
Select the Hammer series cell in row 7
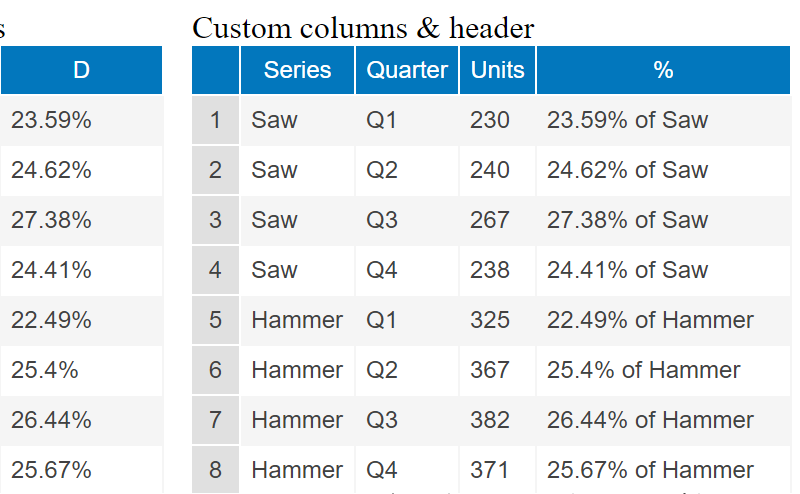297,420
